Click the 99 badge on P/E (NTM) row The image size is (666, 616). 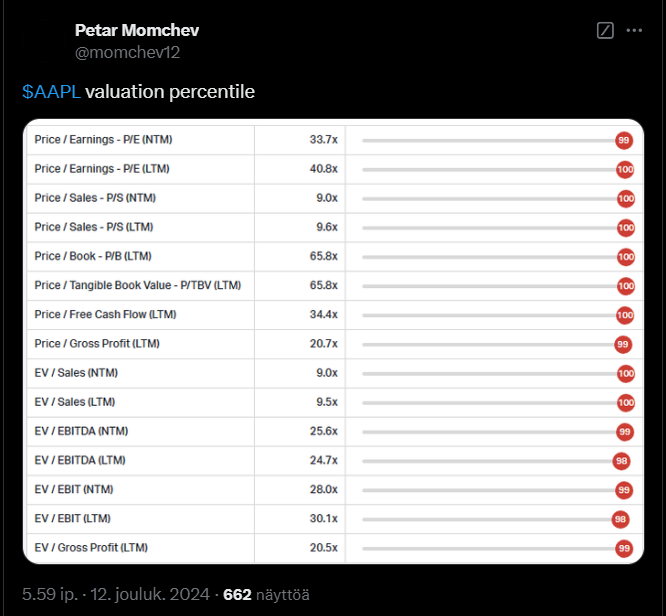[x=624, y=140]
